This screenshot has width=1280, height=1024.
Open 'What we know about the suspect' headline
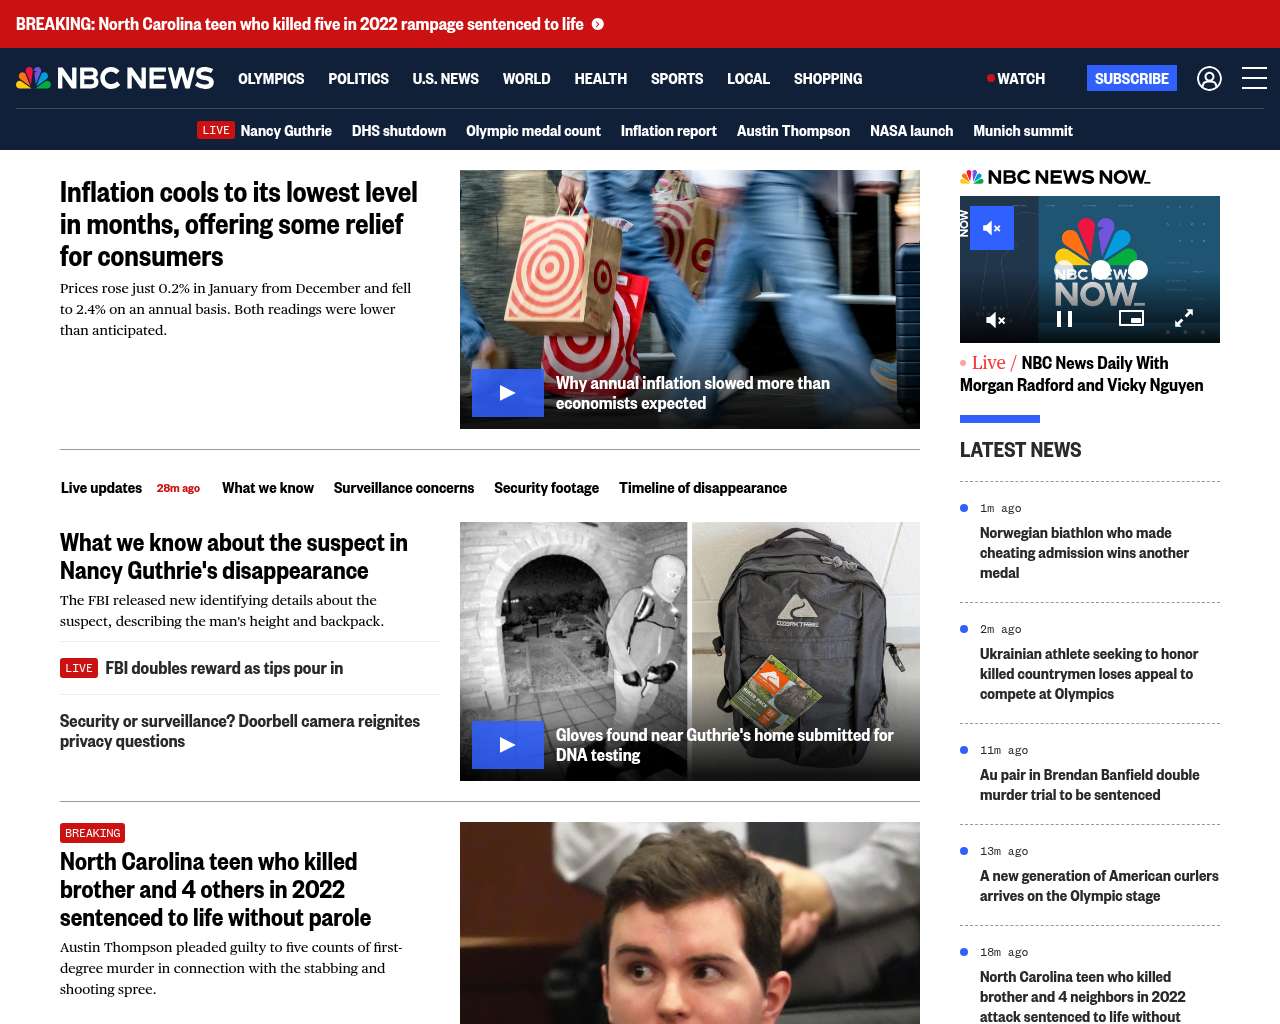[234, 556]
